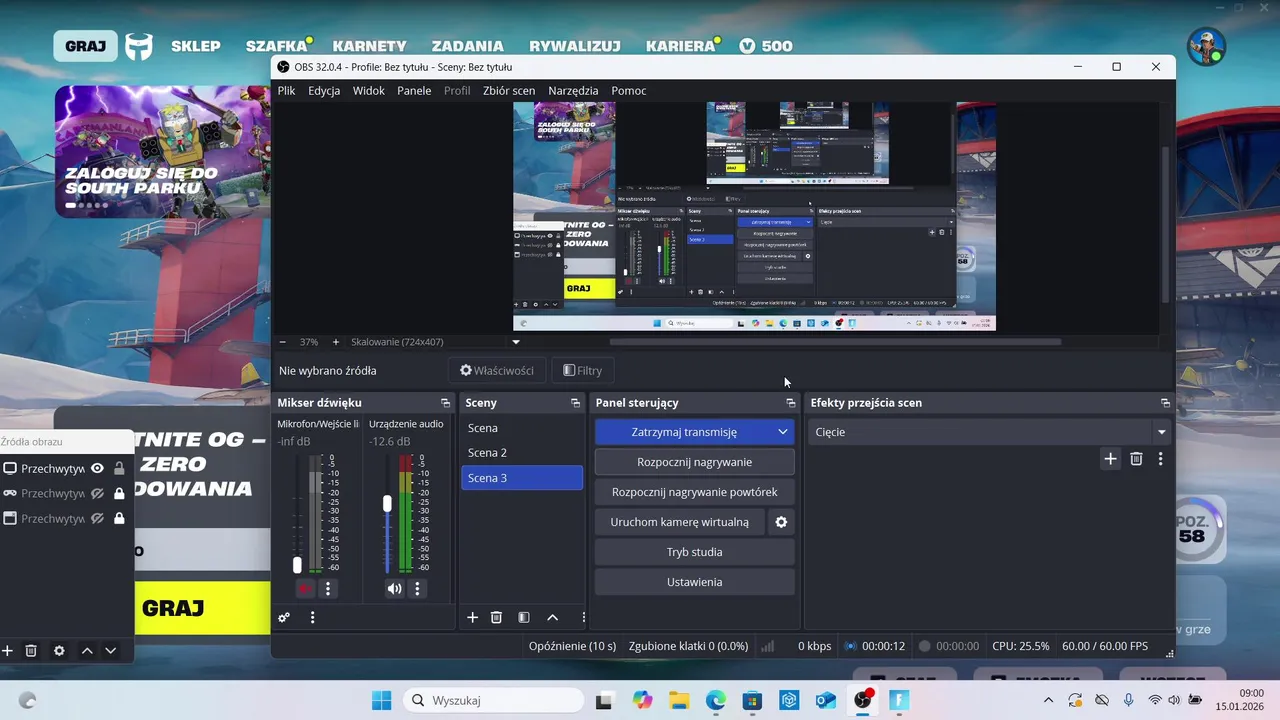The image size is (1280, 720).
Task: Hide the first Przechwytyw source with the eye icon
Action: (97, 468)
